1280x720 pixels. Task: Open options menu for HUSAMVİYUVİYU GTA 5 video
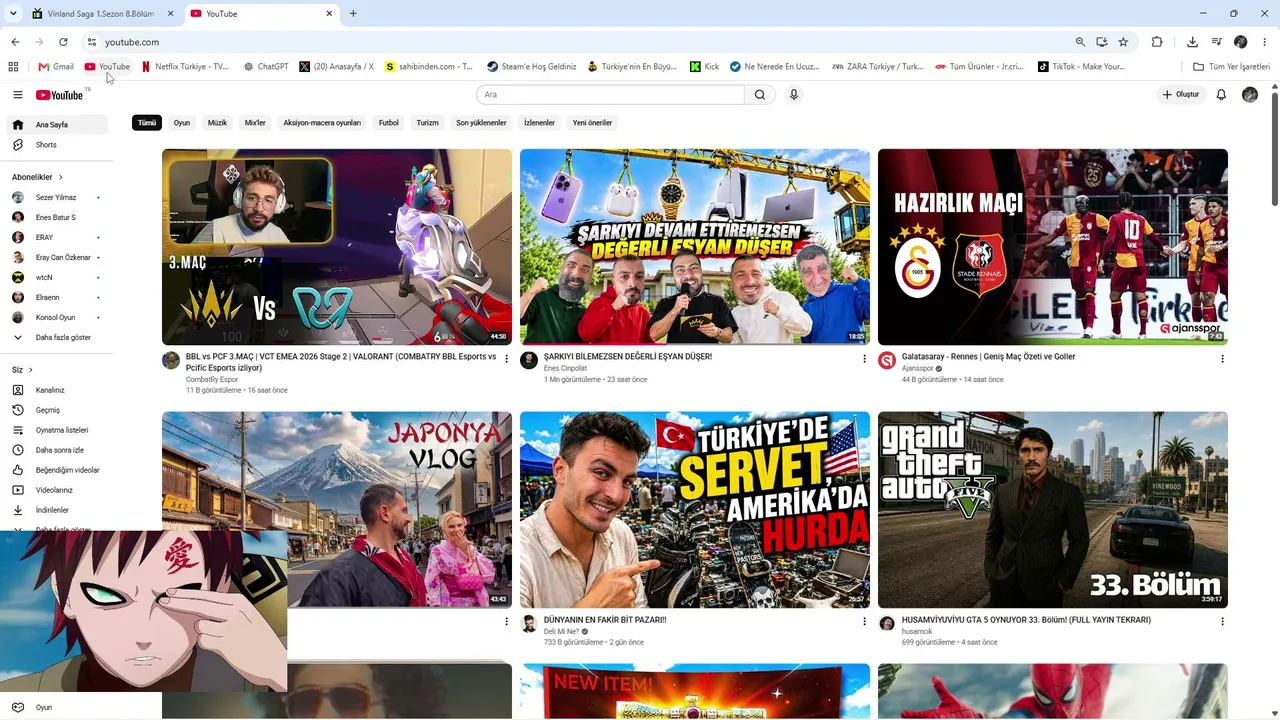1222,621
